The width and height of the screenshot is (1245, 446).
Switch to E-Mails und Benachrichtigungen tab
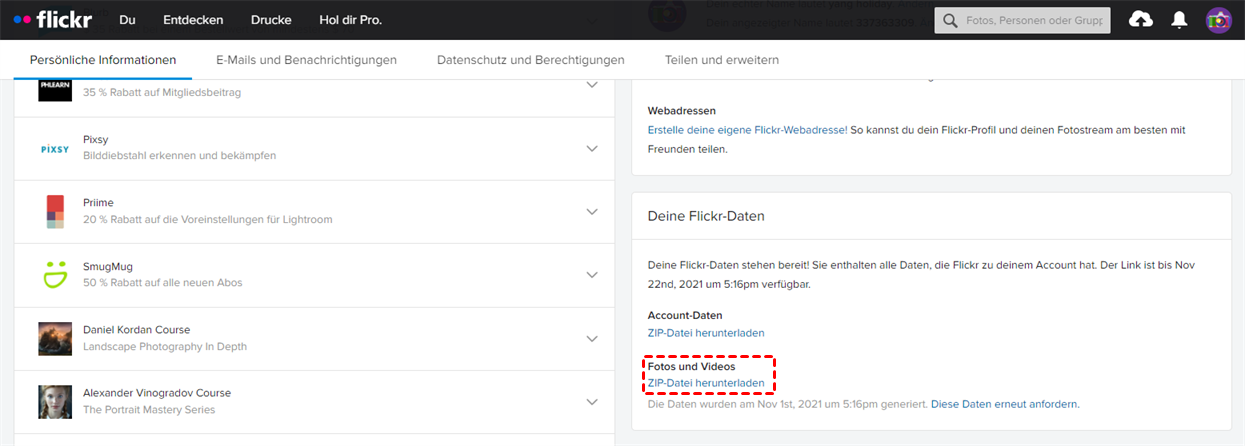point(306,60)
